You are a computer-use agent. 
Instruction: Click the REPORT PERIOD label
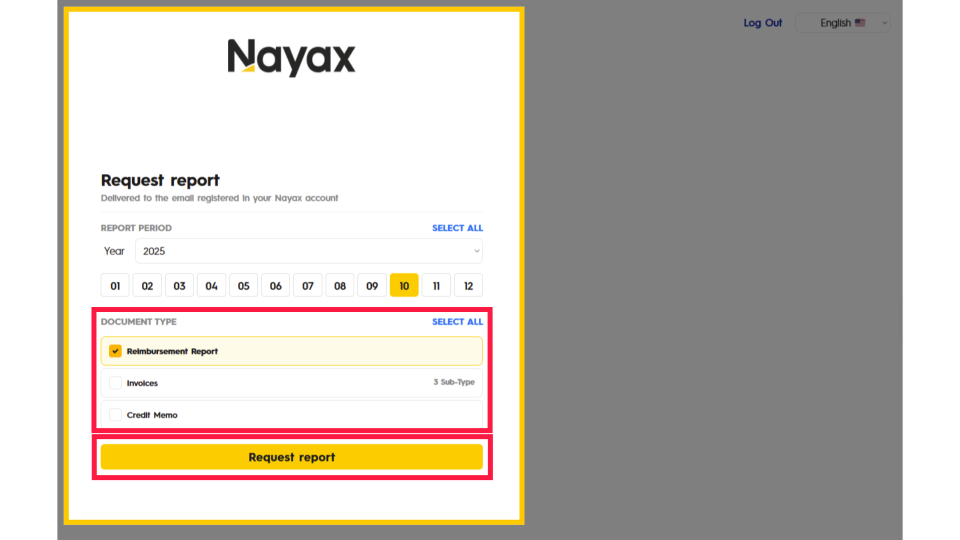point(136,228)
